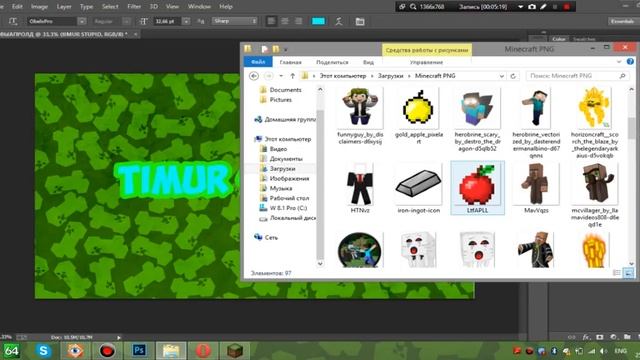Viewport: 640px width, 360px height.
Task: Open File Explorer from the taskbar
Action: click(171, 351)
